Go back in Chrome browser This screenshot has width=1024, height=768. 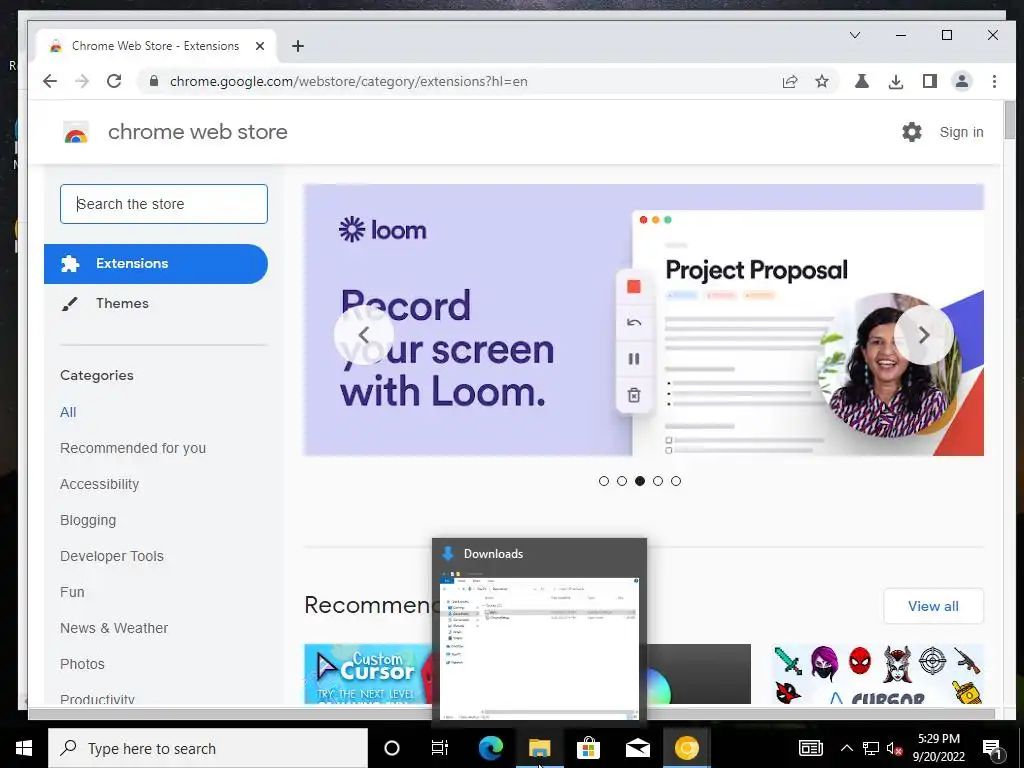point(50,81)
